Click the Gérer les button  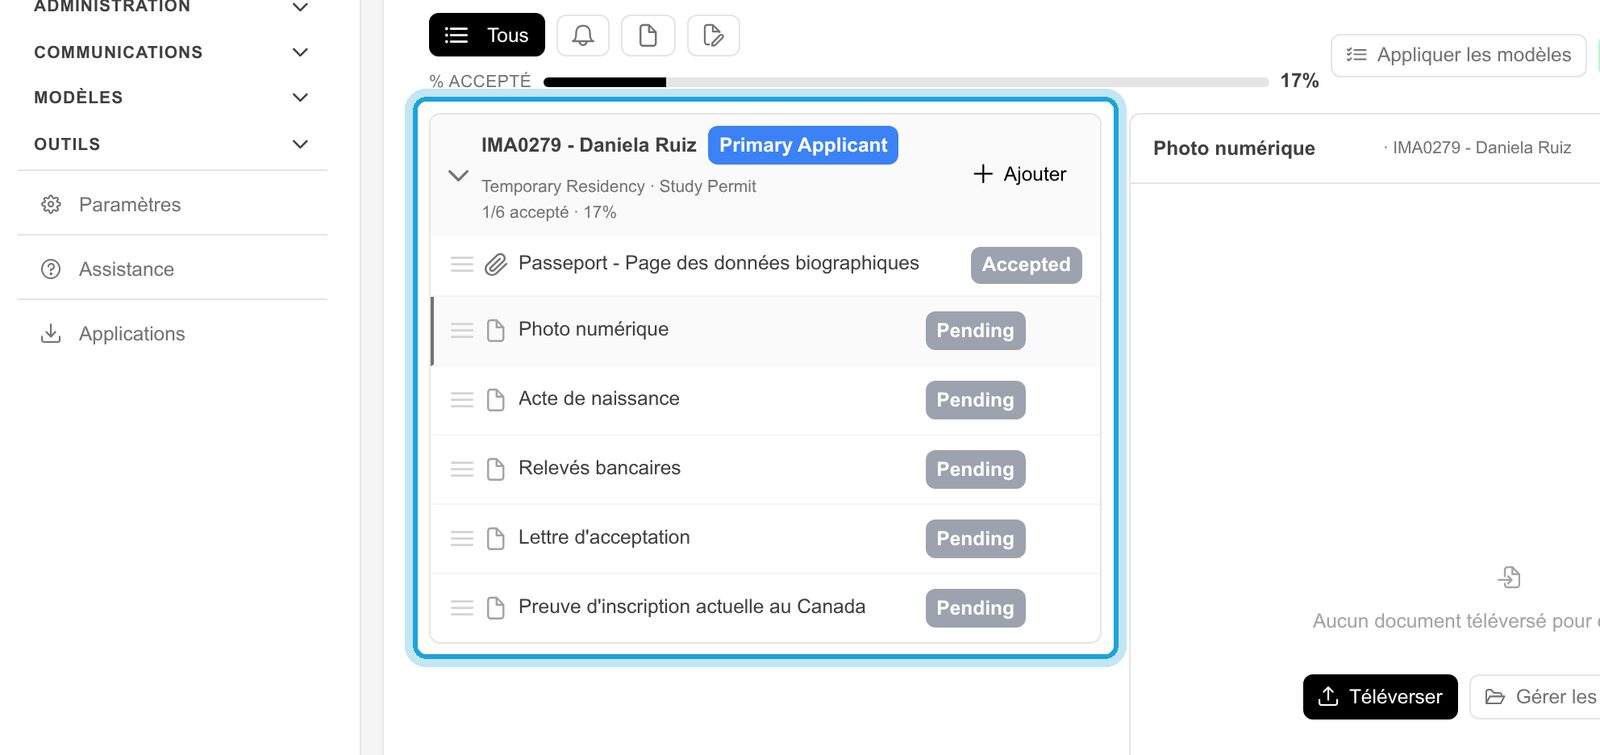click(x=1536, y=697)
